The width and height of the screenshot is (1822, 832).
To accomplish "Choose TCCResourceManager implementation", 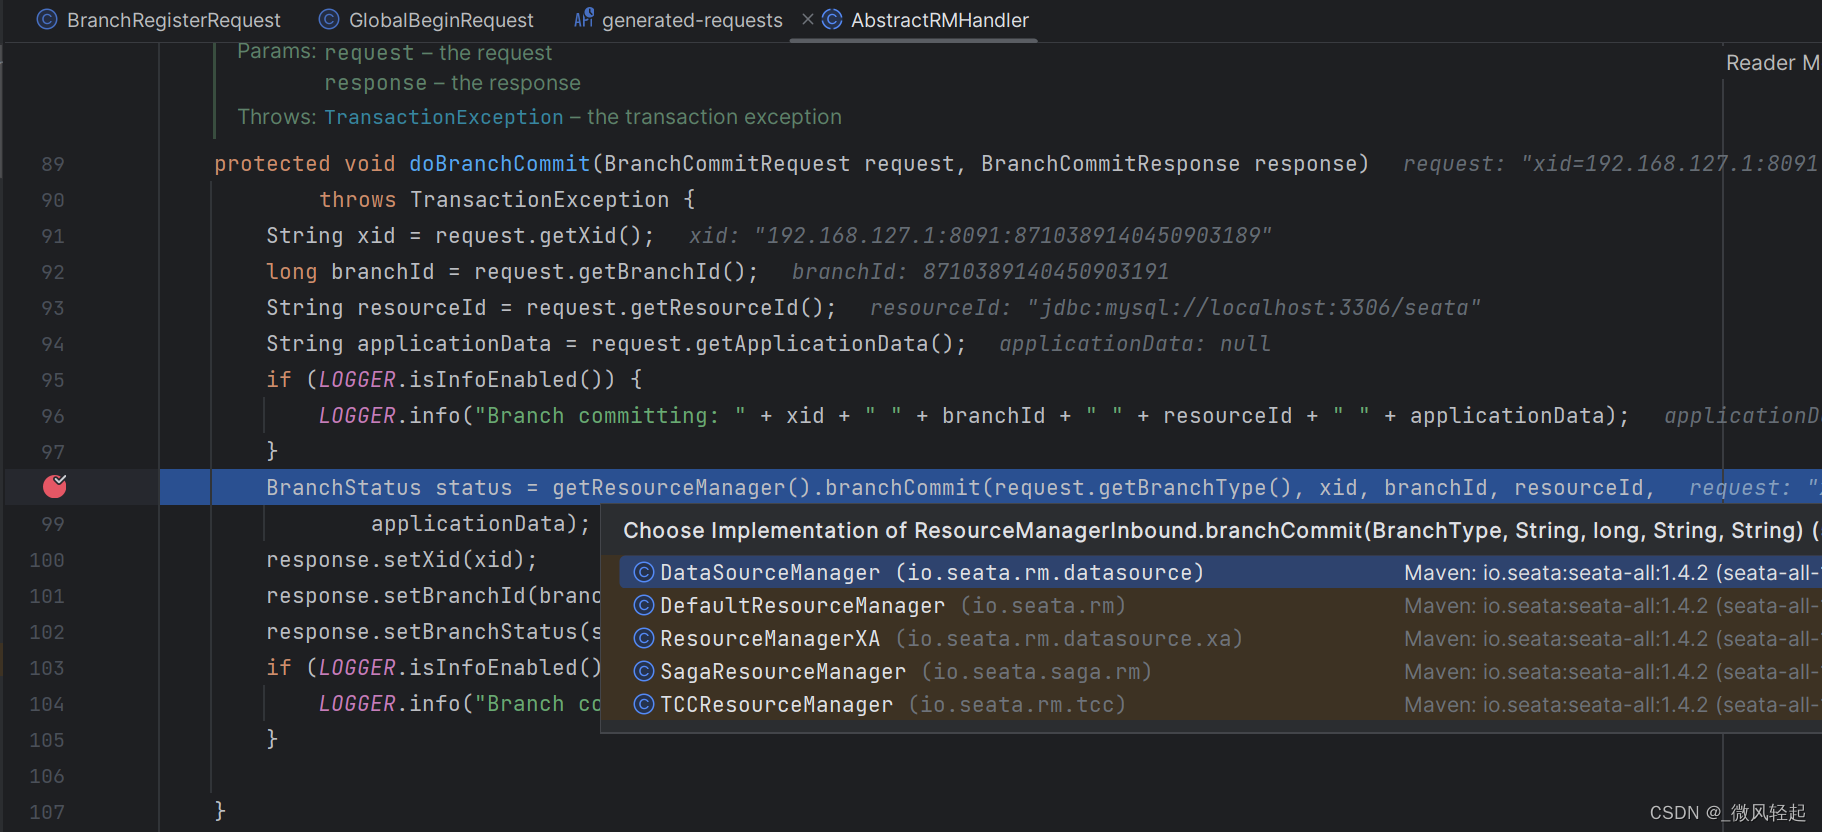I will (1220, 704).
